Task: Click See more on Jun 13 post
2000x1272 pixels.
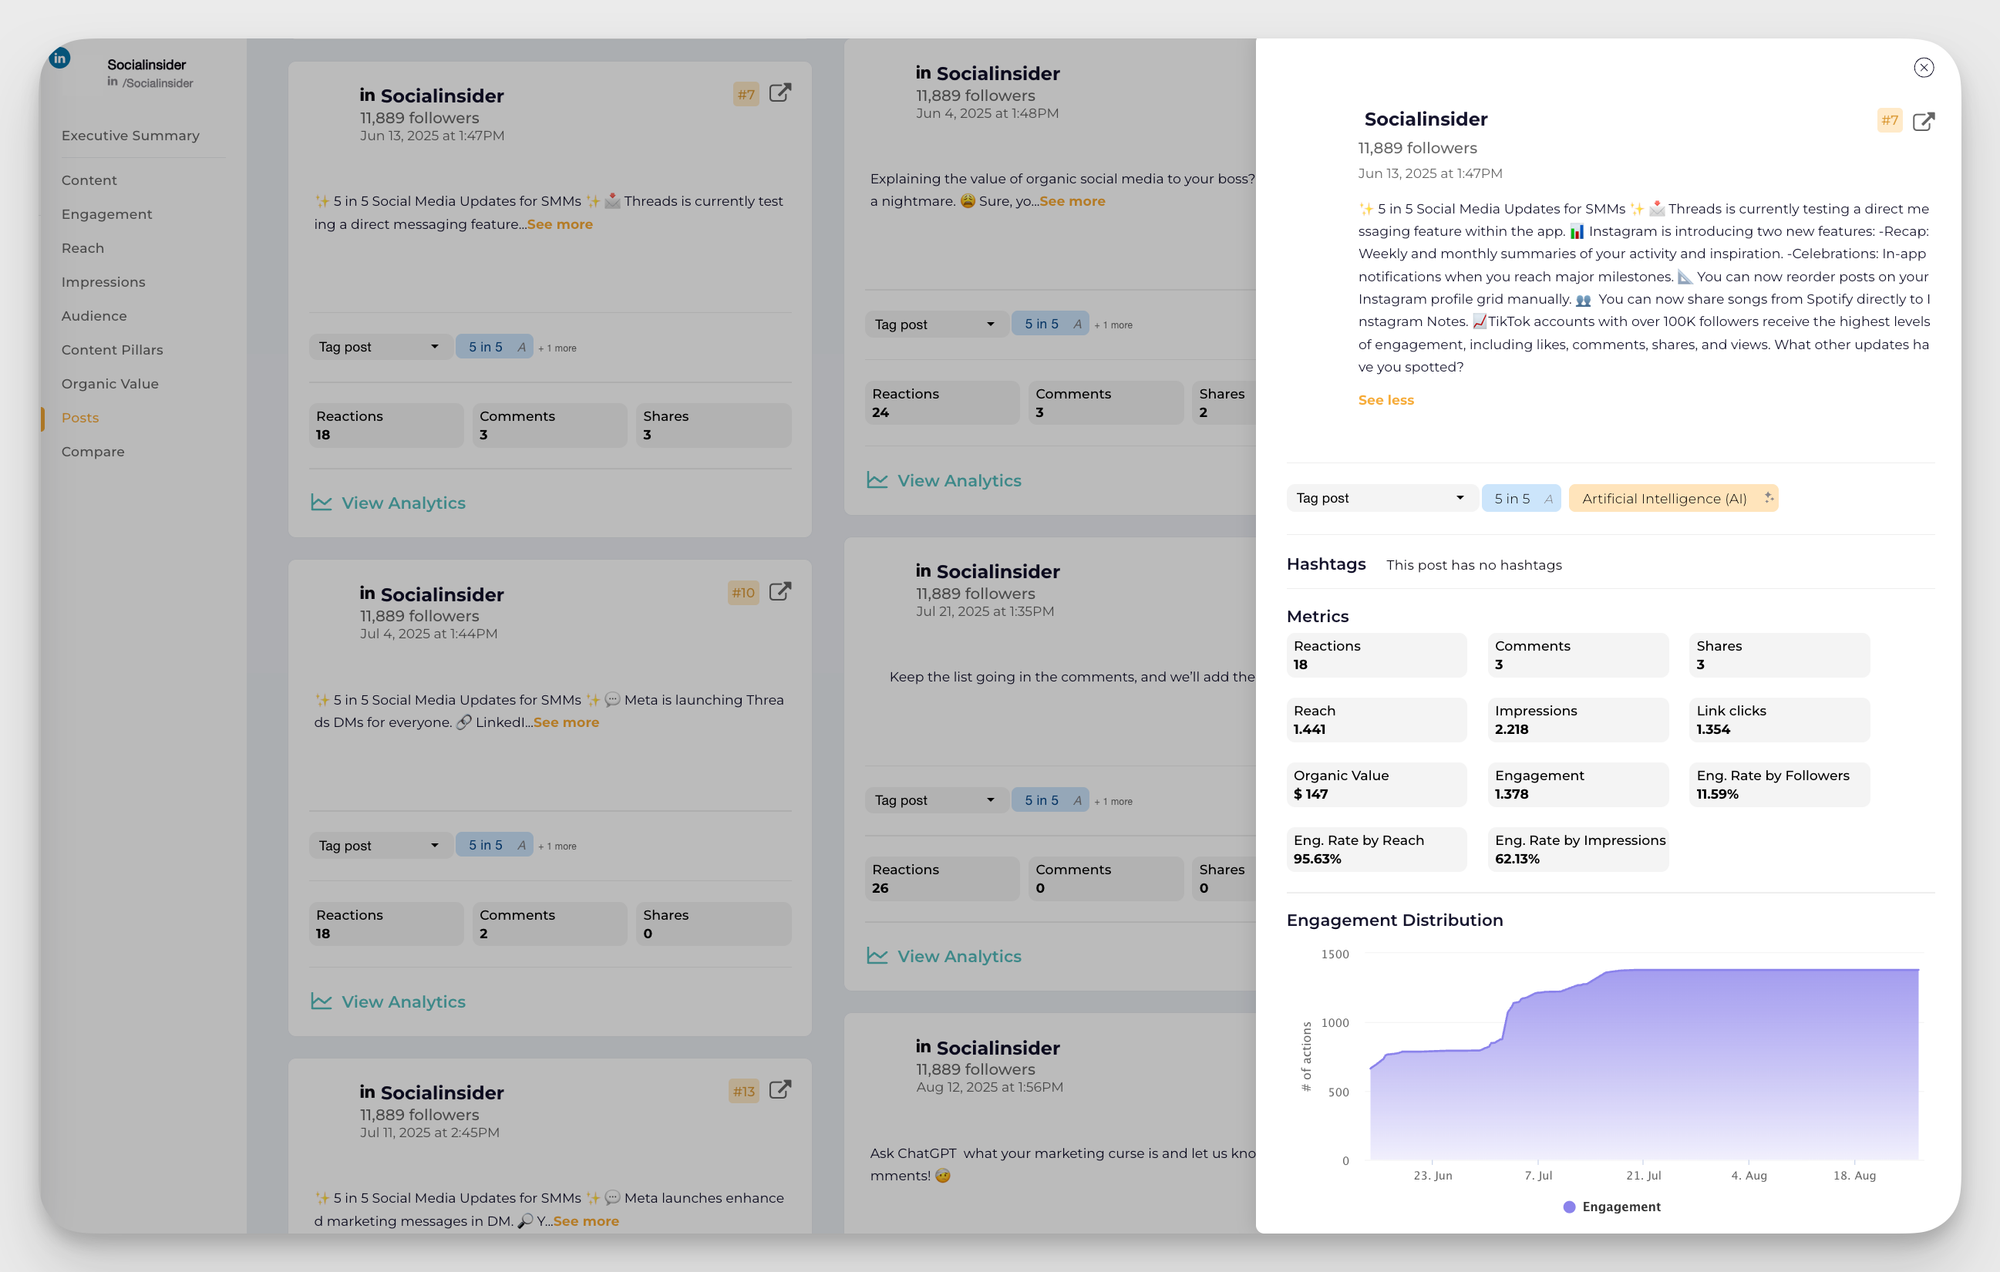Action: 560,224
